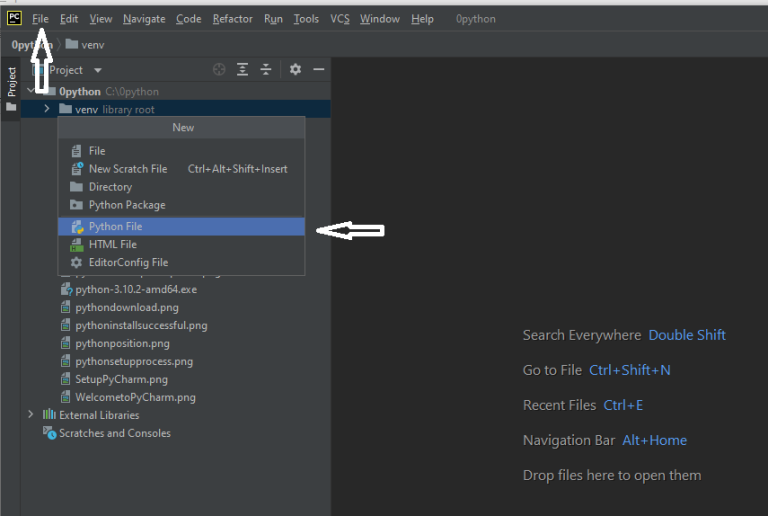Hide the Project panel with minus icon

coord(319,70)
